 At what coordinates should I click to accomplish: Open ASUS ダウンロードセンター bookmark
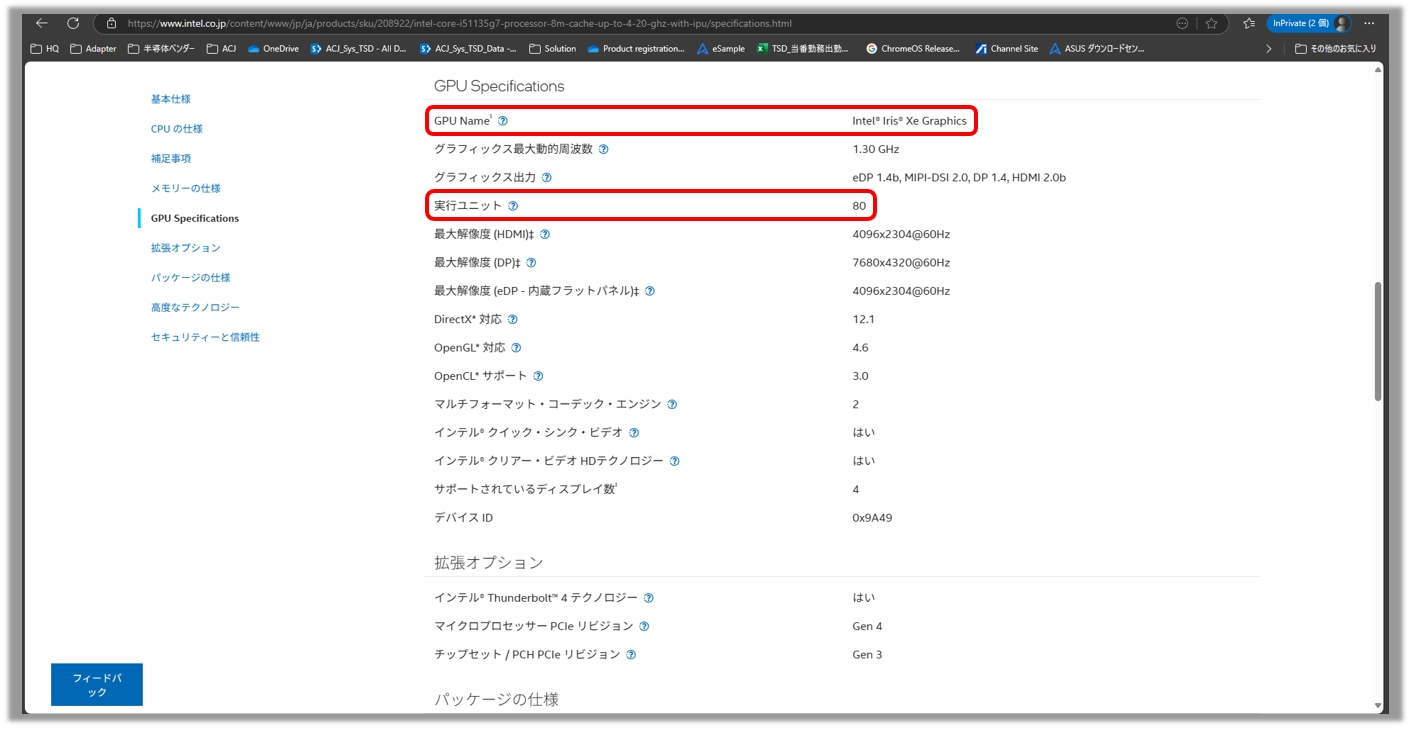click(1097, 48)
